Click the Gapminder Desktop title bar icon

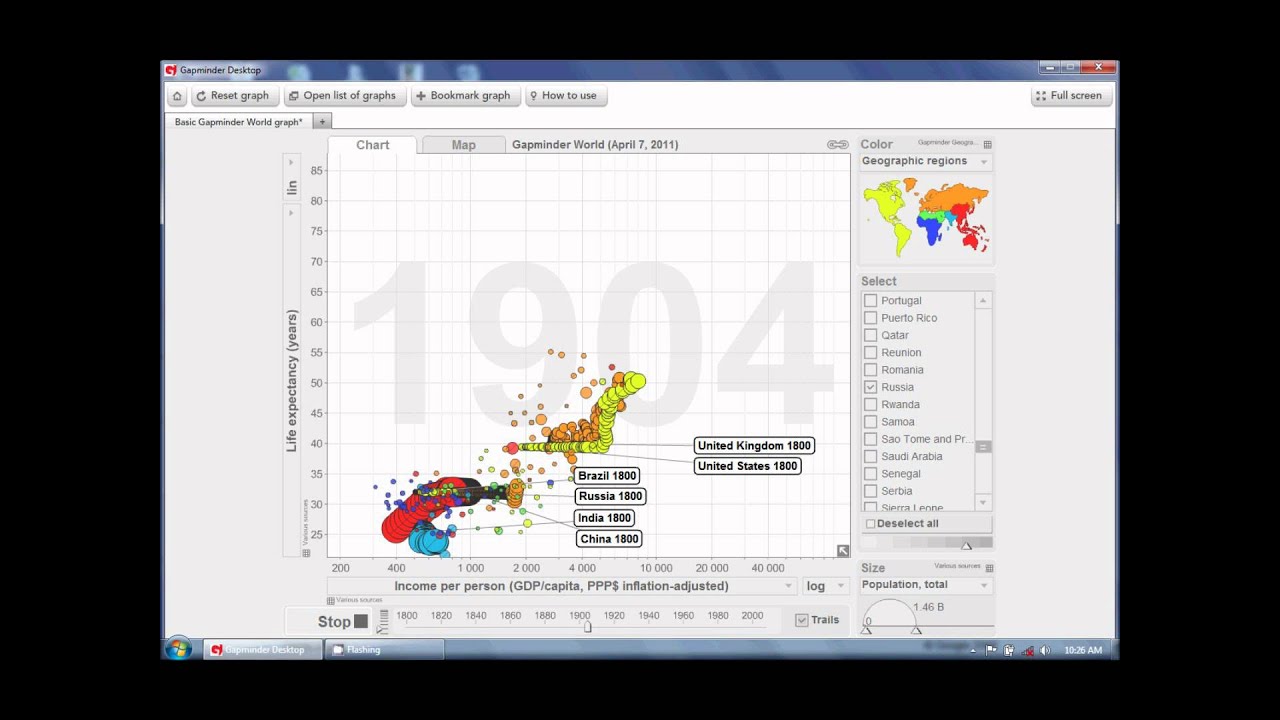[171, 70]
